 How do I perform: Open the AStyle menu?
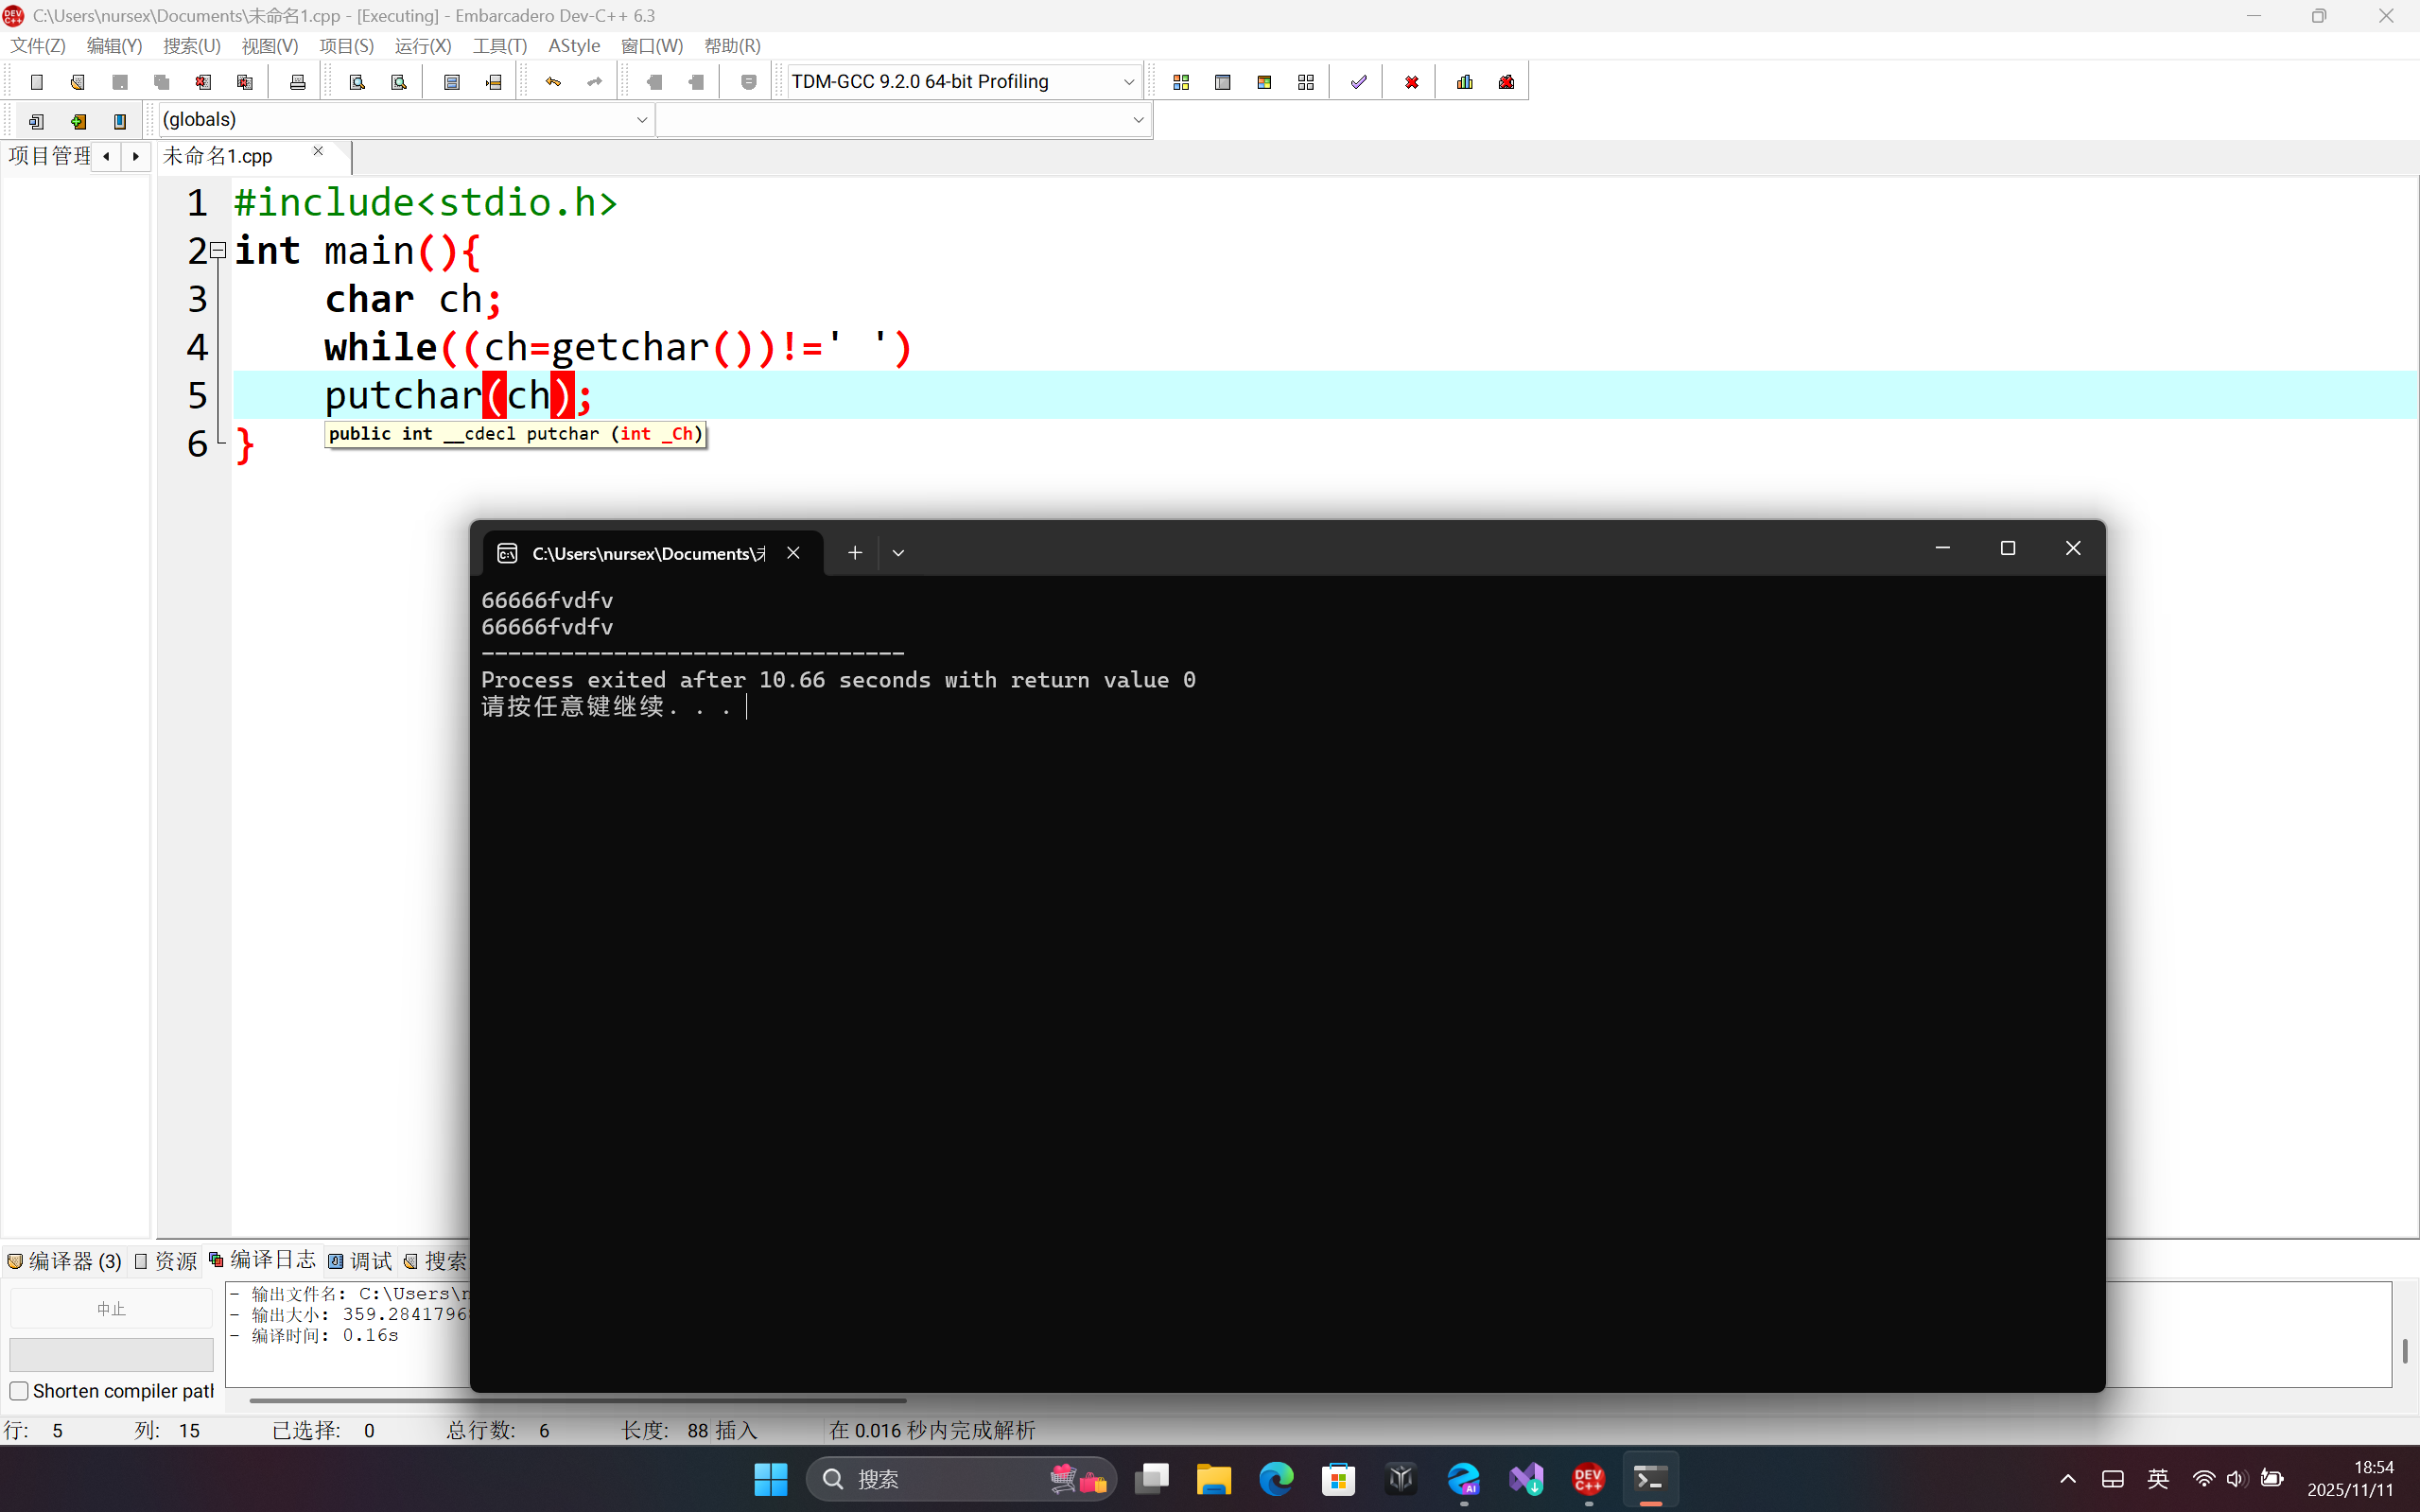(x=574, y=46)
